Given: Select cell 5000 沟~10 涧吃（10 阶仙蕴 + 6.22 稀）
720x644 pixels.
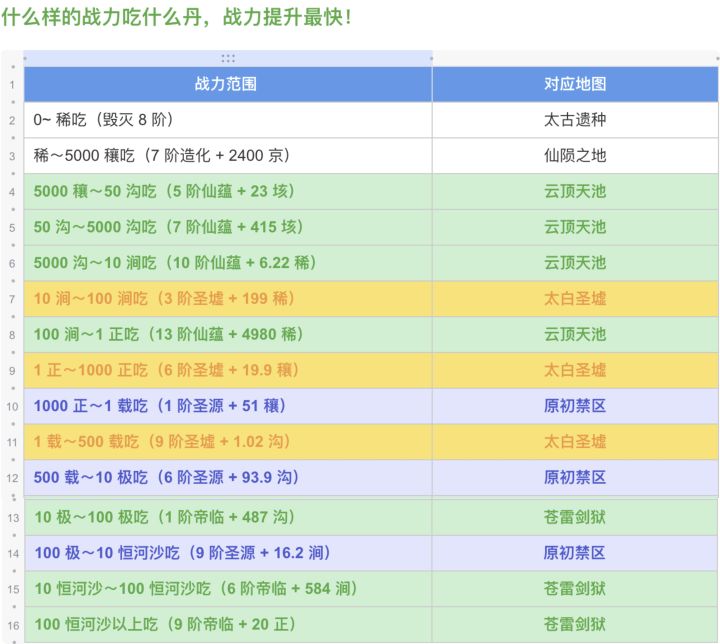Looking at the screenshot, I should point(228,263).
